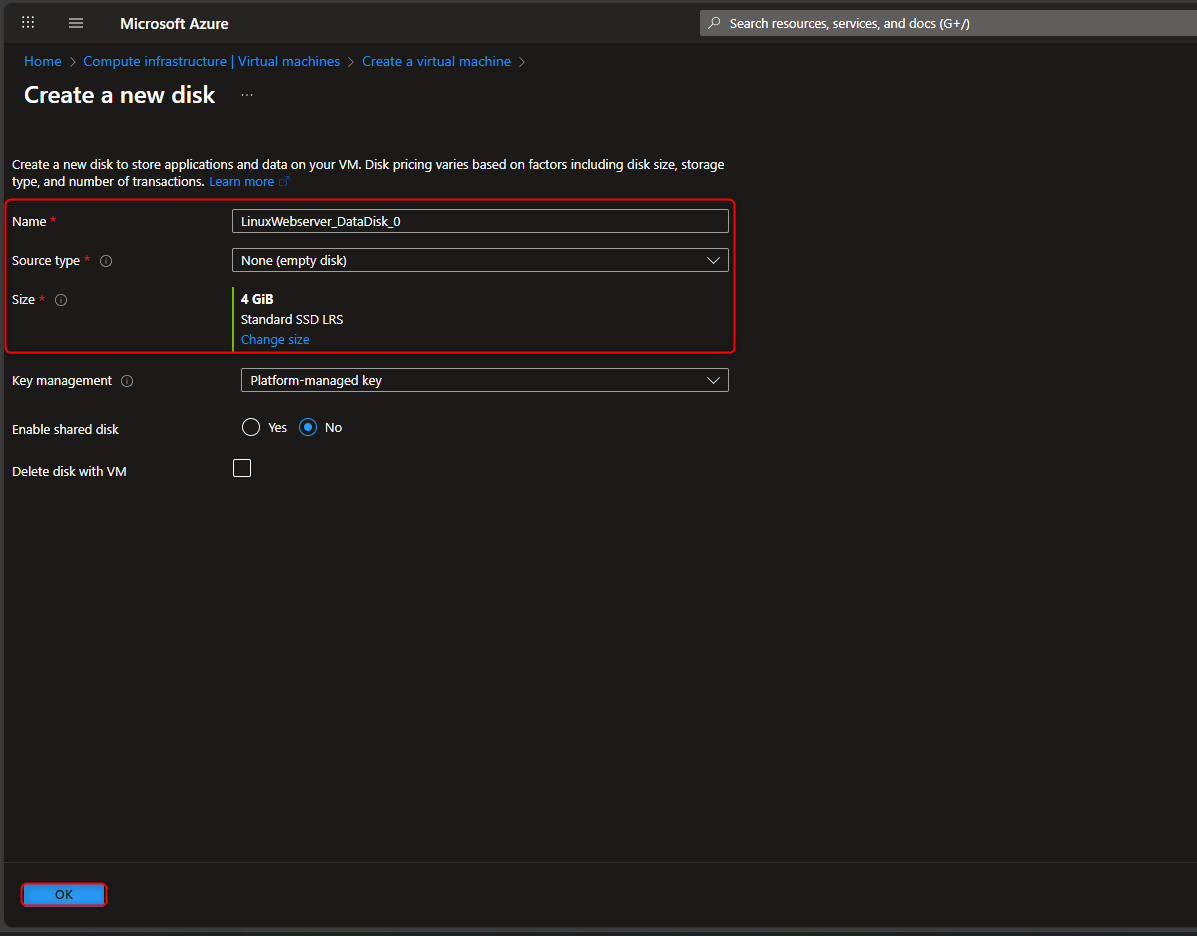Click the Source type dropdown chevron arrow
This screenshot has width=1197, height=936.
point(714,260)
